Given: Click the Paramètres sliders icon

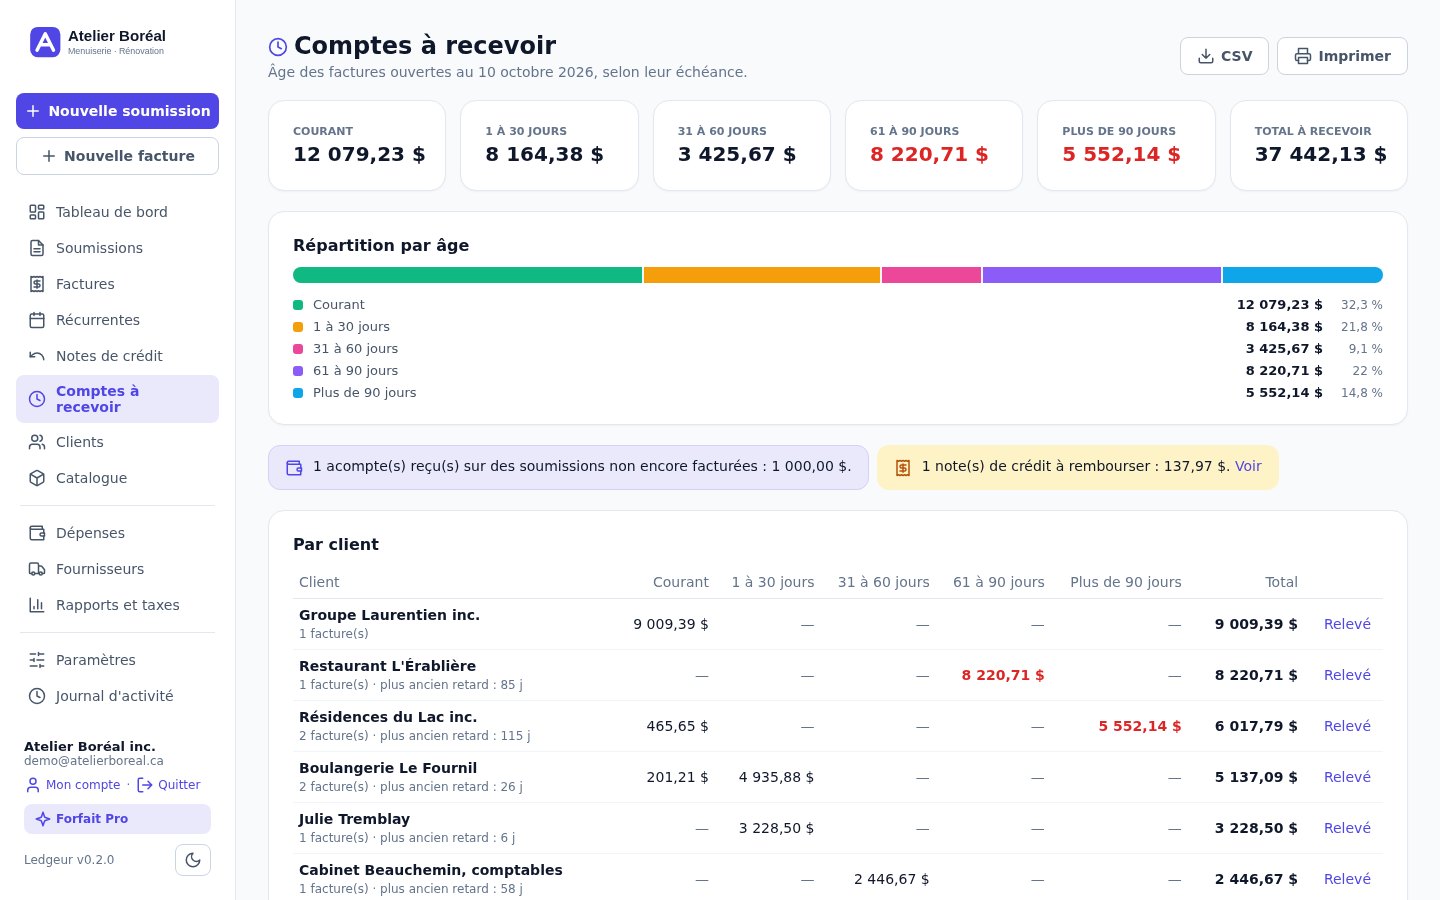Looking at the screenshot, I should [x=37, y=660].
